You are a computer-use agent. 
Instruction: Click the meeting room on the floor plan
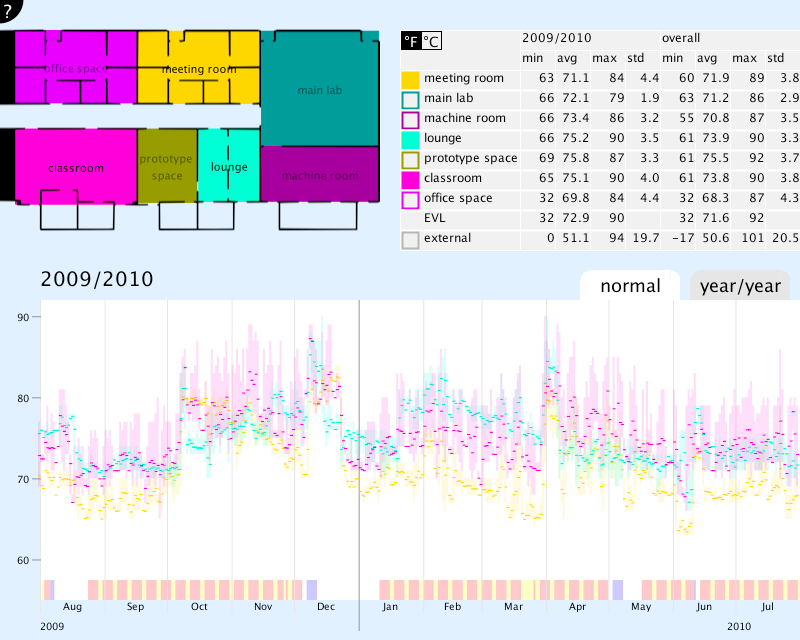coord(199,67)
